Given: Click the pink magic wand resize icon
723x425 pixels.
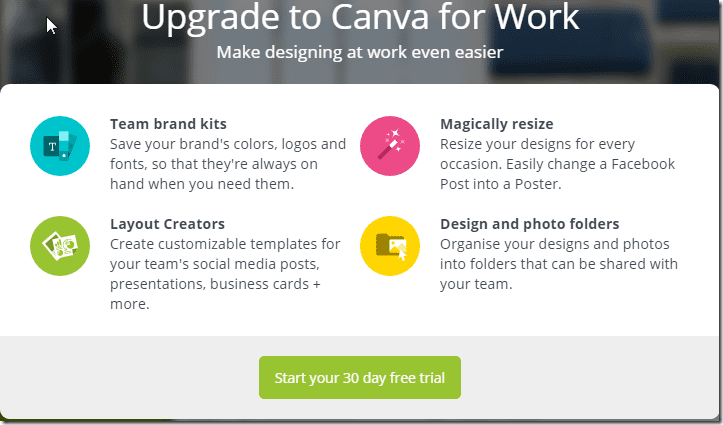Looking at the screenshot, I should (390, 146).
